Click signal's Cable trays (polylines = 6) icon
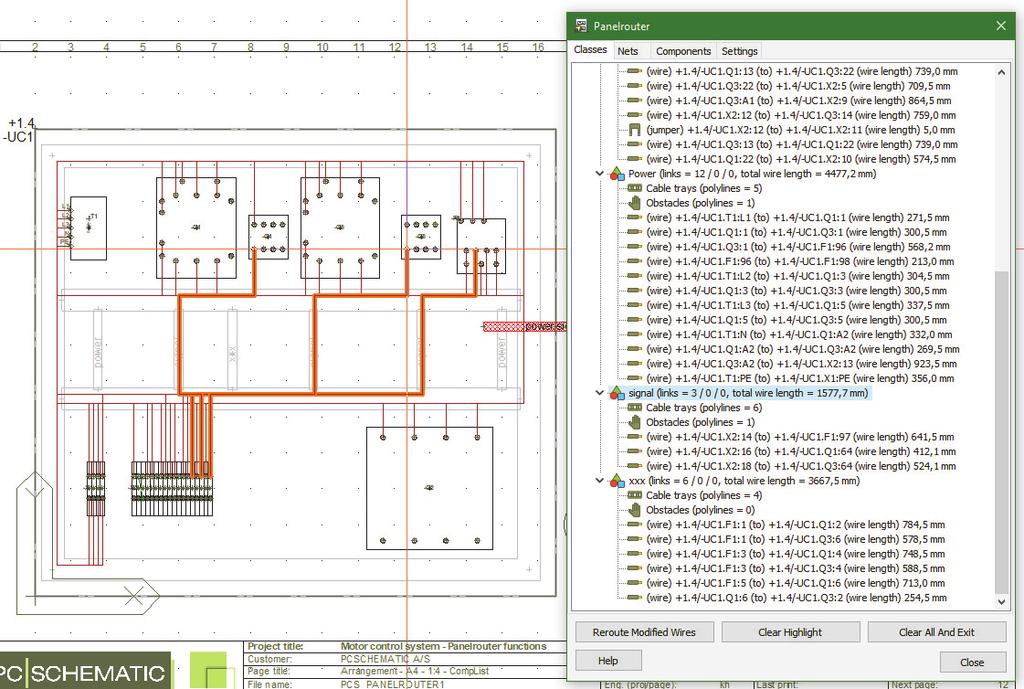 [x=634, y=408]
